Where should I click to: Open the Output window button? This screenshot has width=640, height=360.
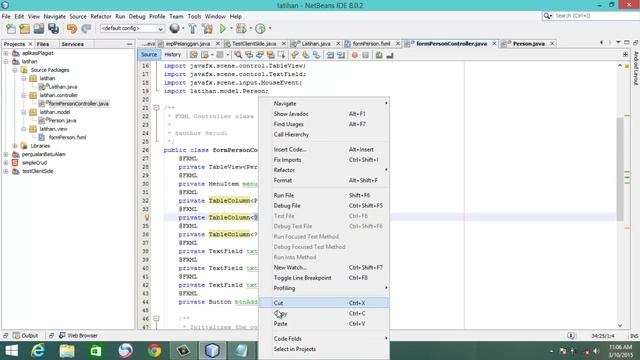25,336
